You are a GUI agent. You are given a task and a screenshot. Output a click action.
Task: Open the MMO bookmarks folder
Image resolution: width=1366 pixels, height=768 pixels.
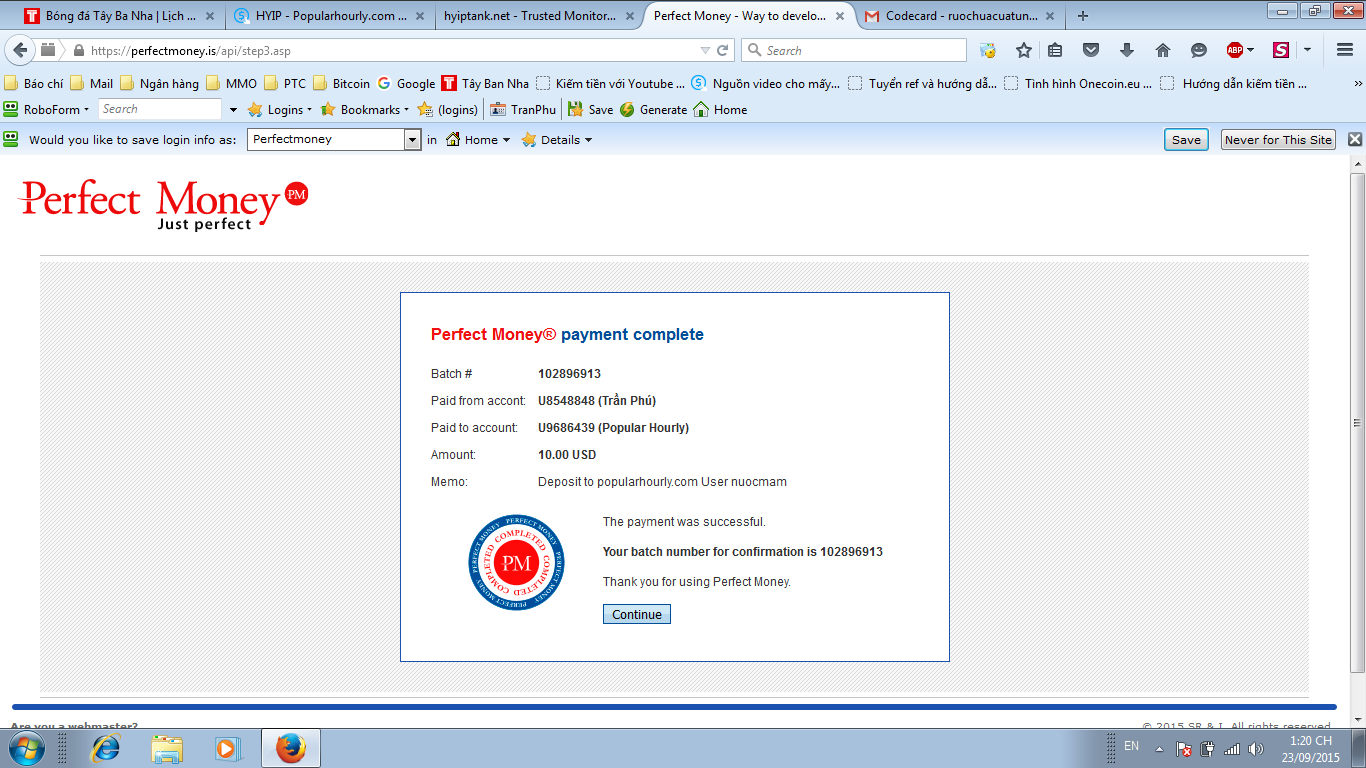[x=231, y=84]
